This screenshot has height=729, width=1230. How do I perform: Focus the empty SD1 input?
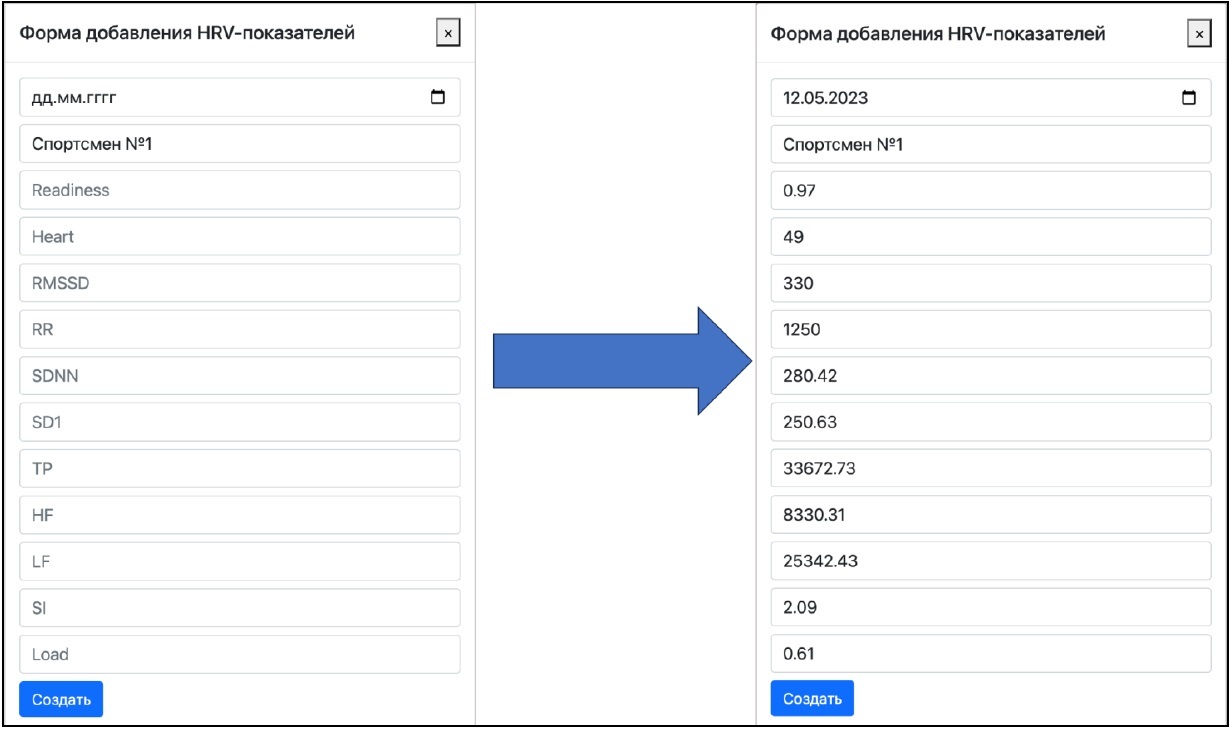click(x=239, y=422)
